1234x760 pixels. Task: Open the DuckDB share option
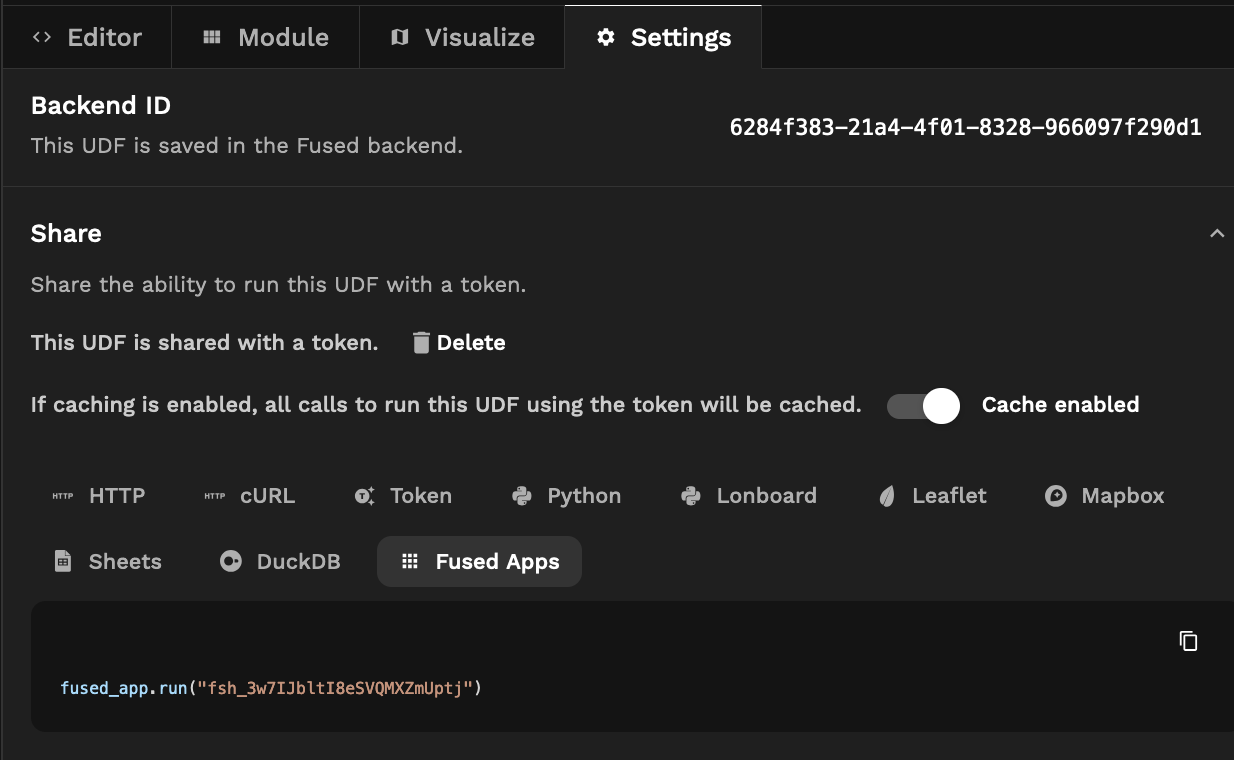[x=280, y=562]
